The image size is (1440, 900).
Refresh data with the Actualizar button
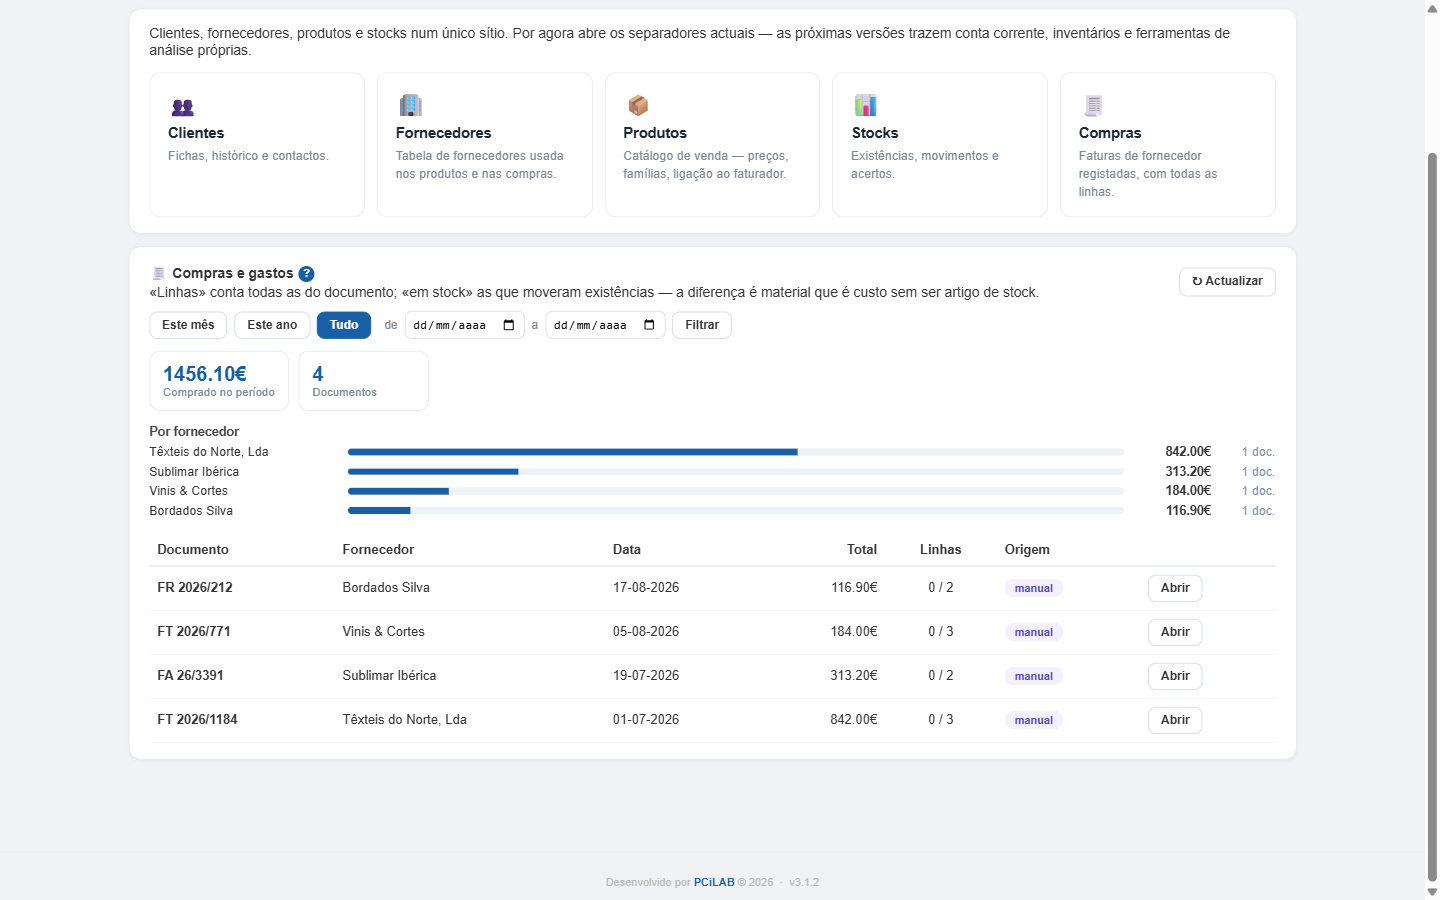pyautogui.click(x=1227, y=282)
